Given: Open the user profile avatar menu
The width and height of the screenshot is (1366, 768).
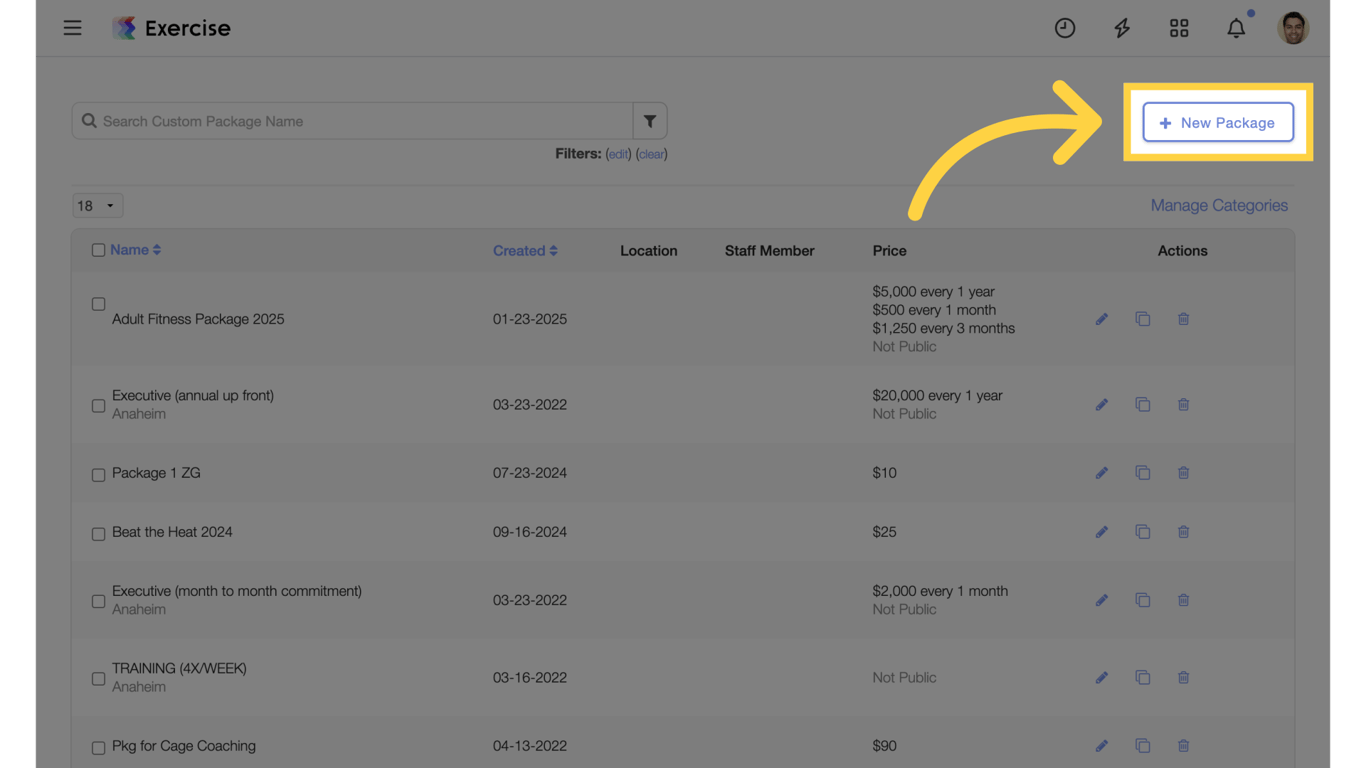Looking at the screenshot, I should click(1293, 28).
